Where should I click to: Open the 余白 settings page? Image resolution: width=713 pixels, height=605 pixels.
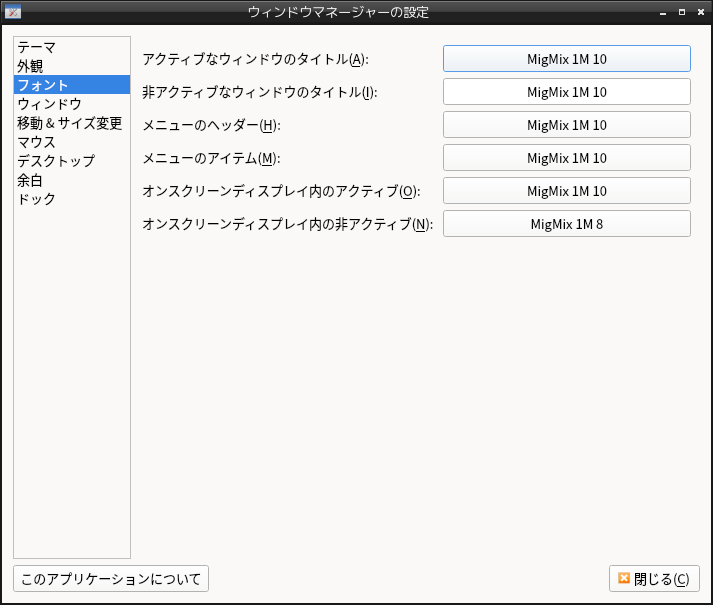click(30, 180)
